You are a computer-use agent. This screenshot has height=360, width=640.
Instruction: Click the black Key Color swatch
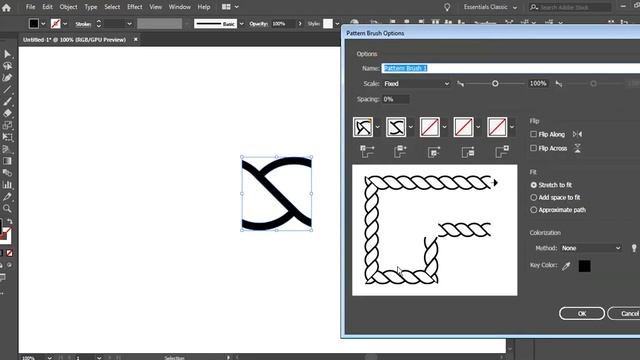[x=584, y=266]
